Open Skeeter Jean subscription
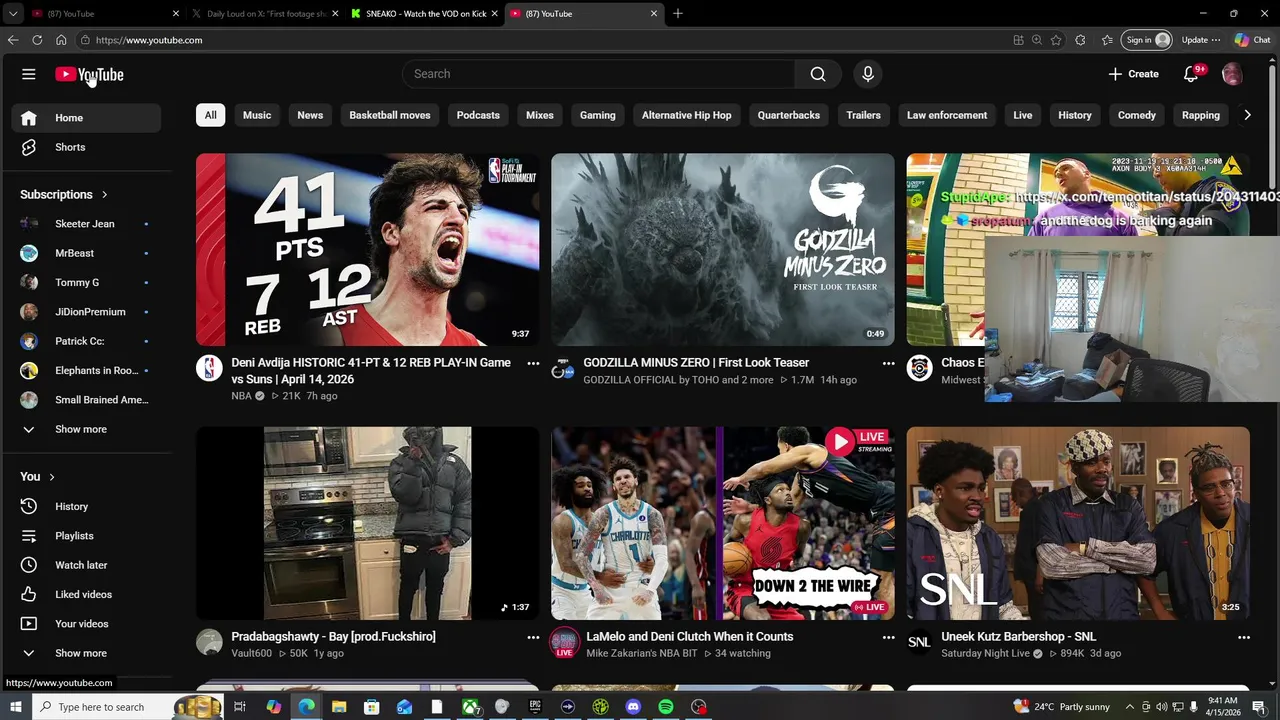 (86, 224)
